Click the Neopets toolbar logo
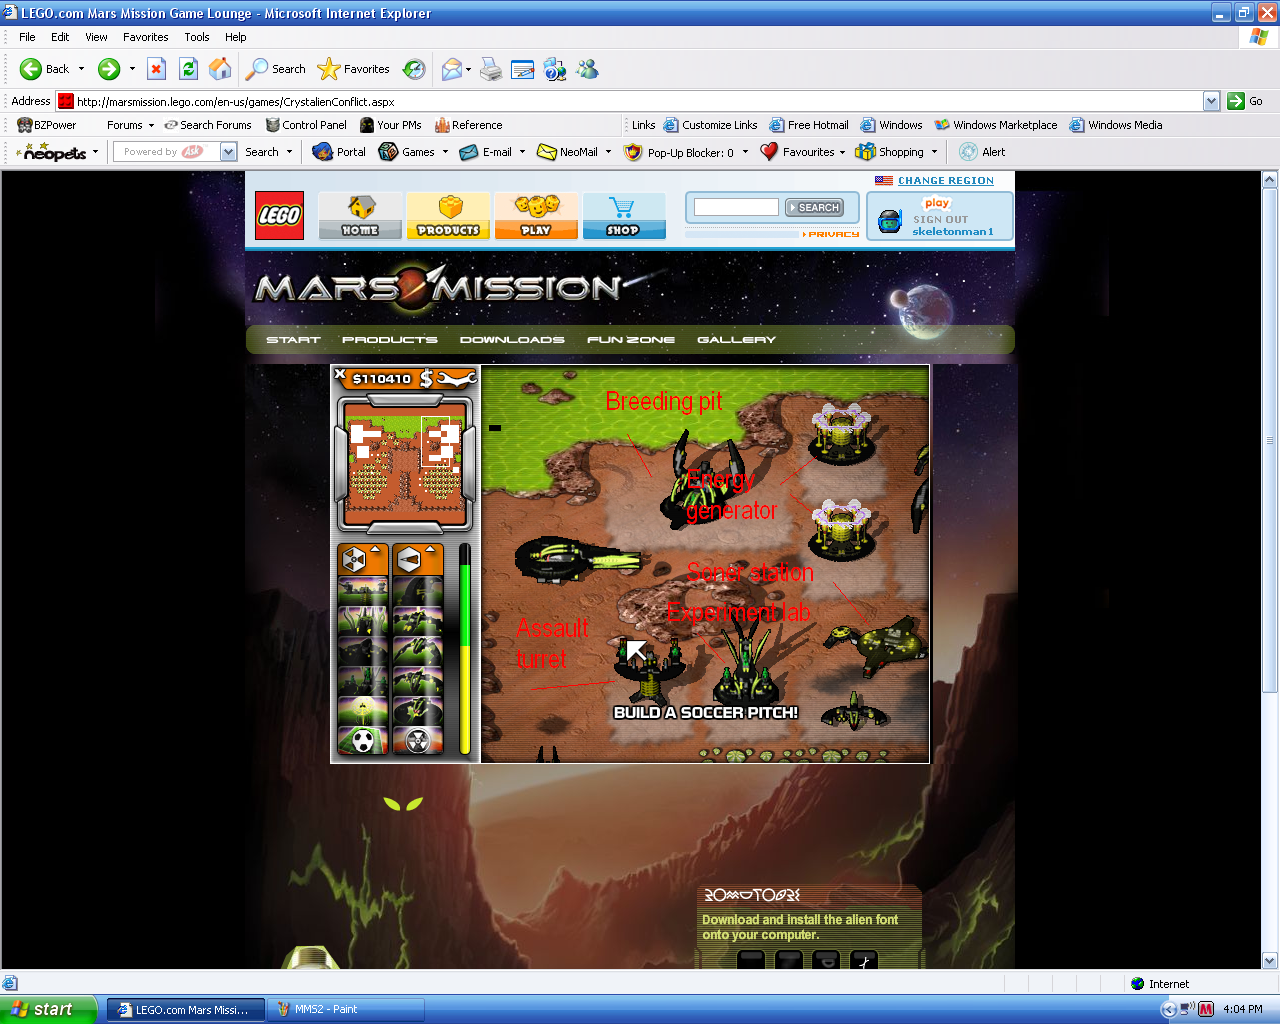Viewport: 1280px width, 1025px height. pyautogui.click(x=53, y=152)
